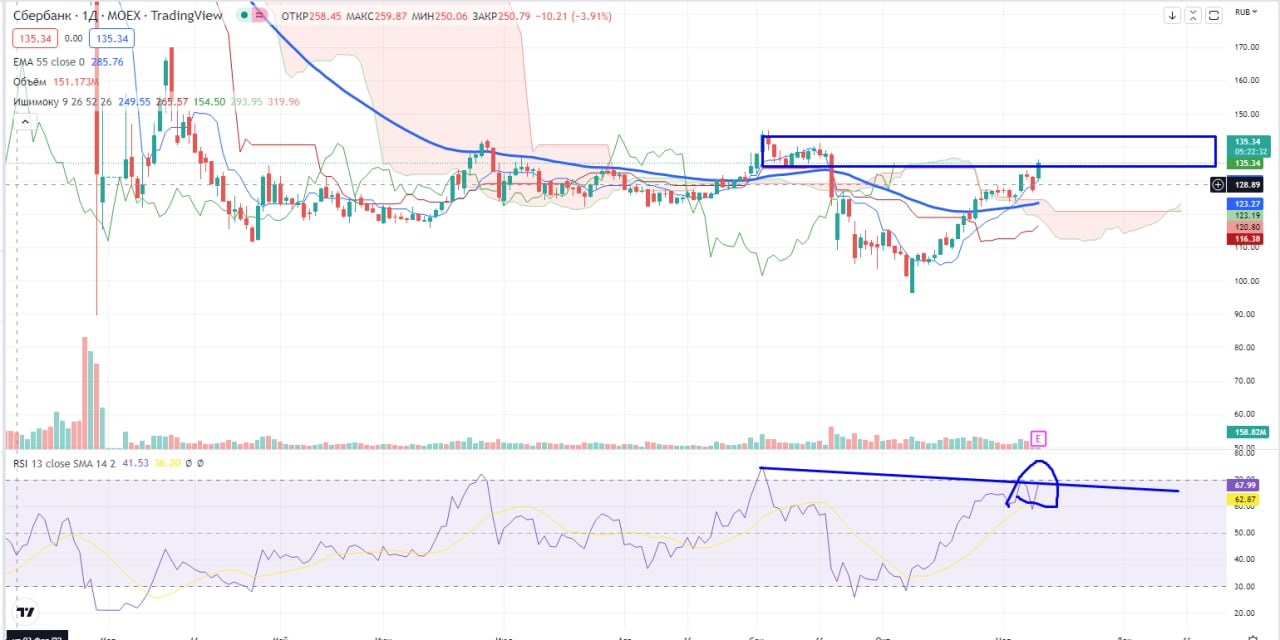Click the blue 123.27 EMA price label
Viewport: 1280px width, 640px height.
coord(1246,204)
